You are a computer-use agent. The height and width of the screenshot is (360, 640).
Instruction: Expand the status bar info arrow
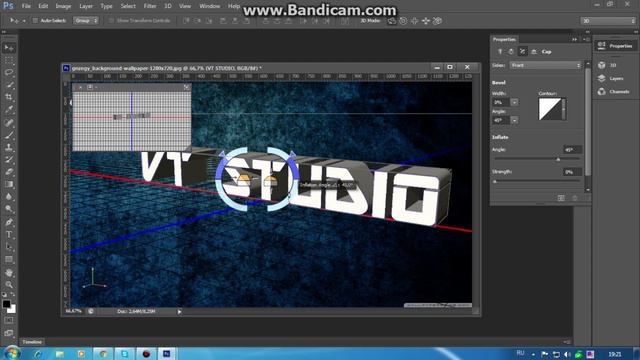point(179,311)
